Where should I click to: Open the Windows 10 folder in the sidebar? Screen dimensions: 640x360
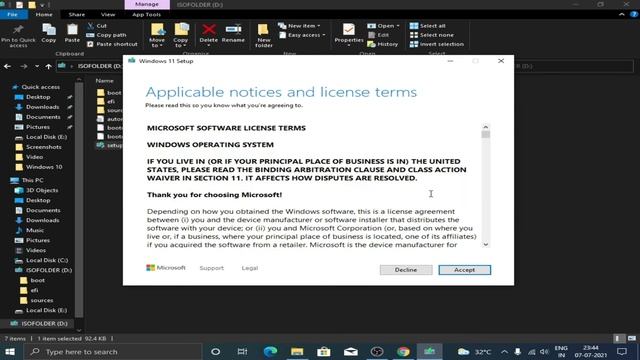[44, 167]
